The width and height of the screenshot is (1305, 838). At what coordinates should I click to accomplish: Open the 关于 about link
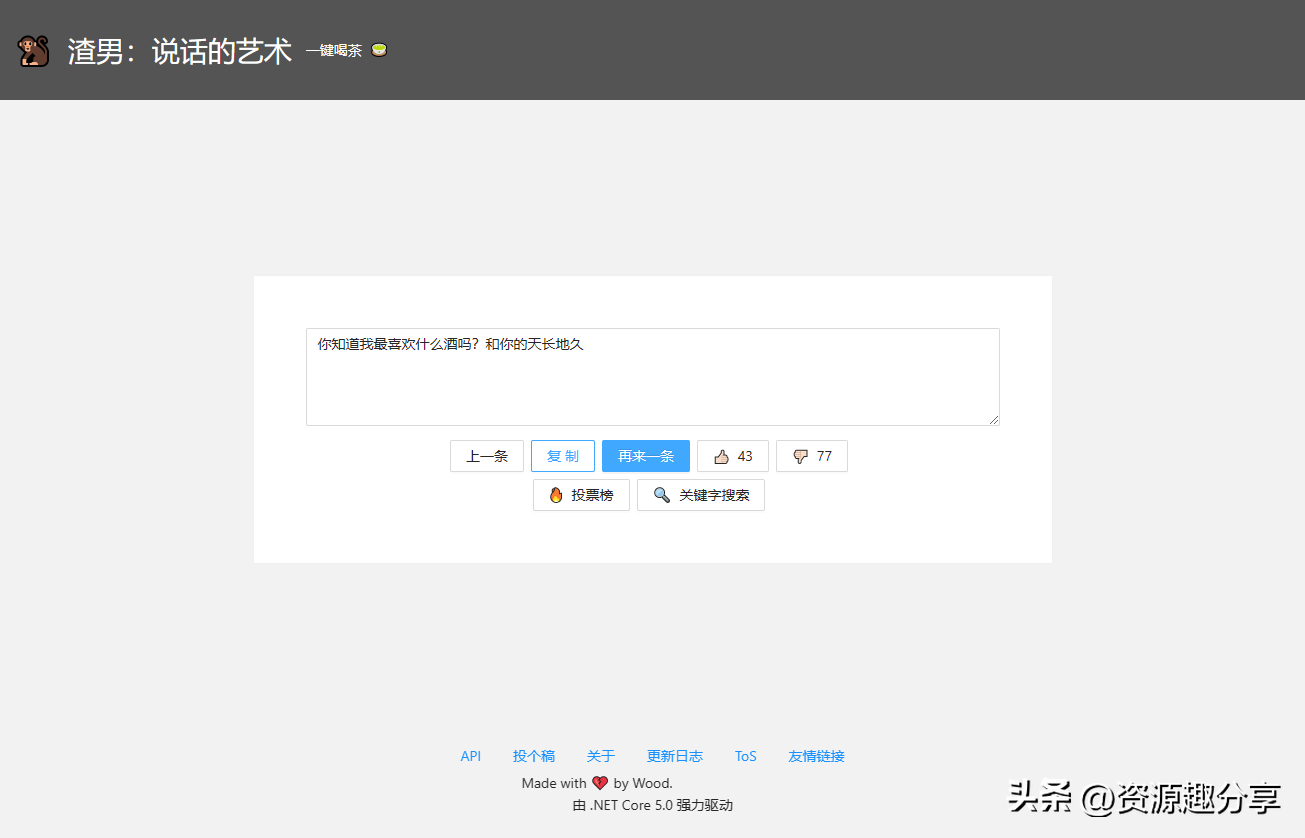point(601,756)
